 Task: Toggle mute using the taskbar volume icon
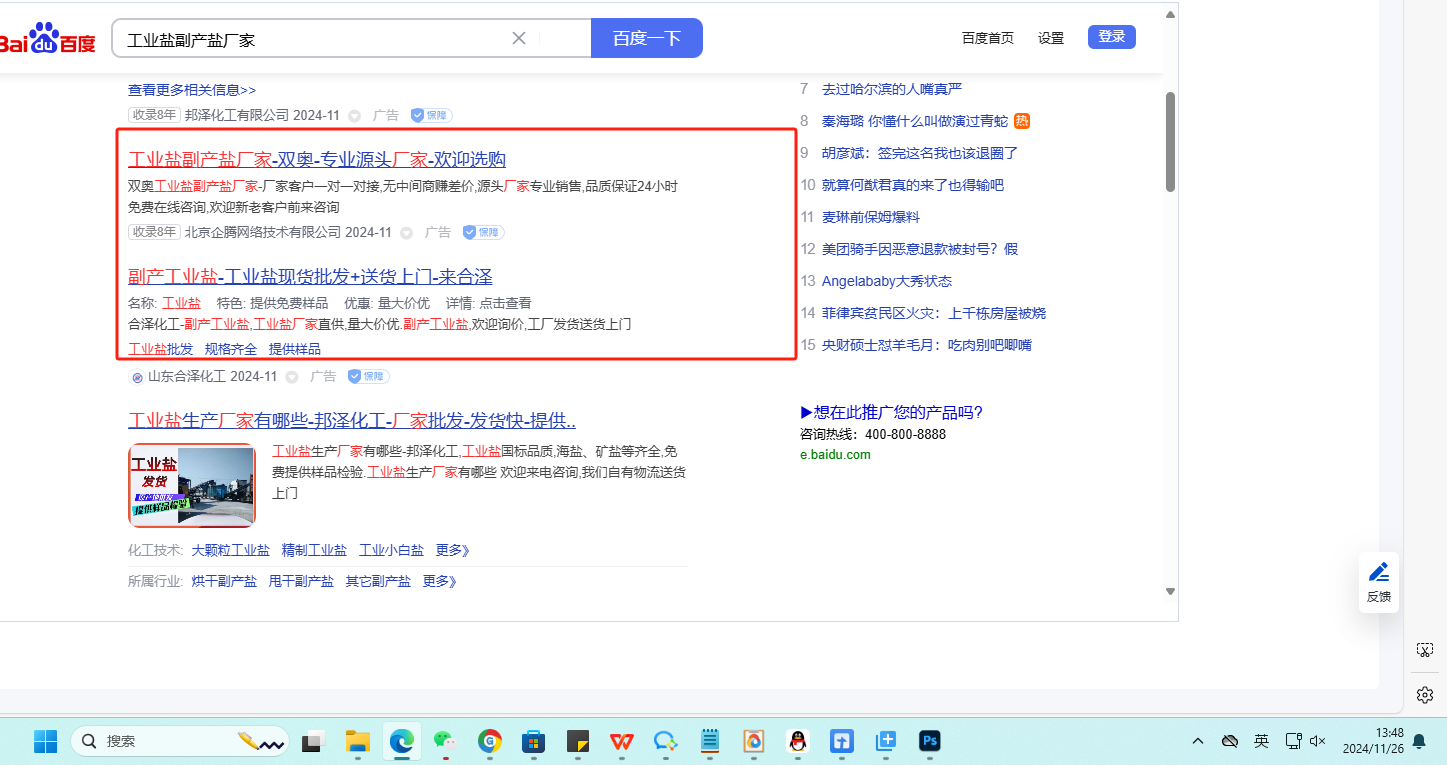coord(1317,741)
